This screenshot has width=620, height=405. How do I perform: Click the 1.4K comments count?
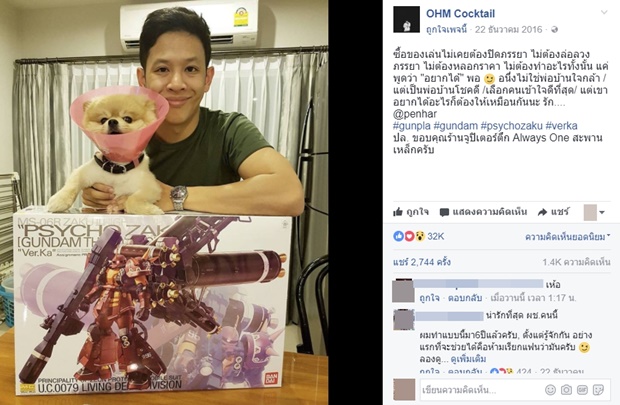click(577, 262)
